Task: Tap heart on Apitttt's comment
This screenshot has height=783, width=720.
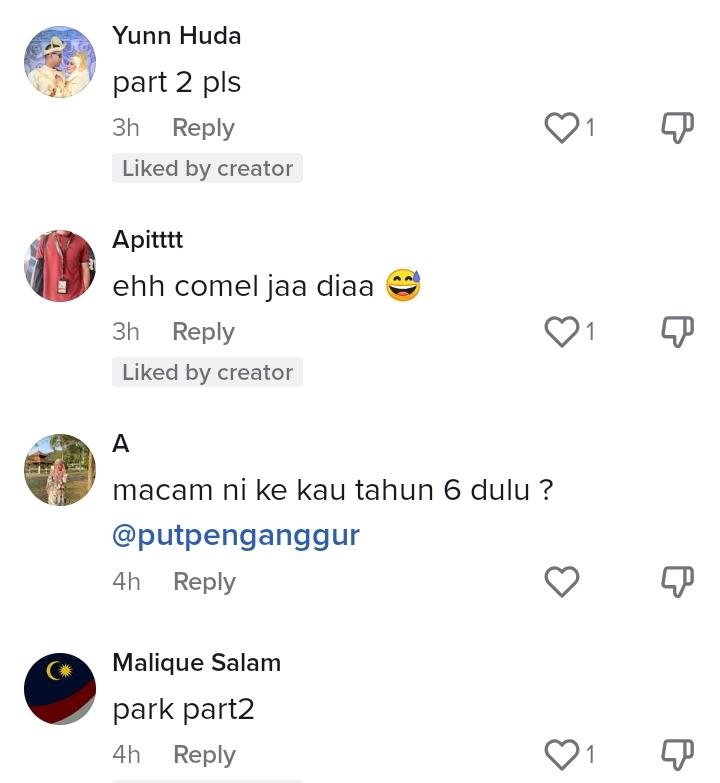Action: 562,331
